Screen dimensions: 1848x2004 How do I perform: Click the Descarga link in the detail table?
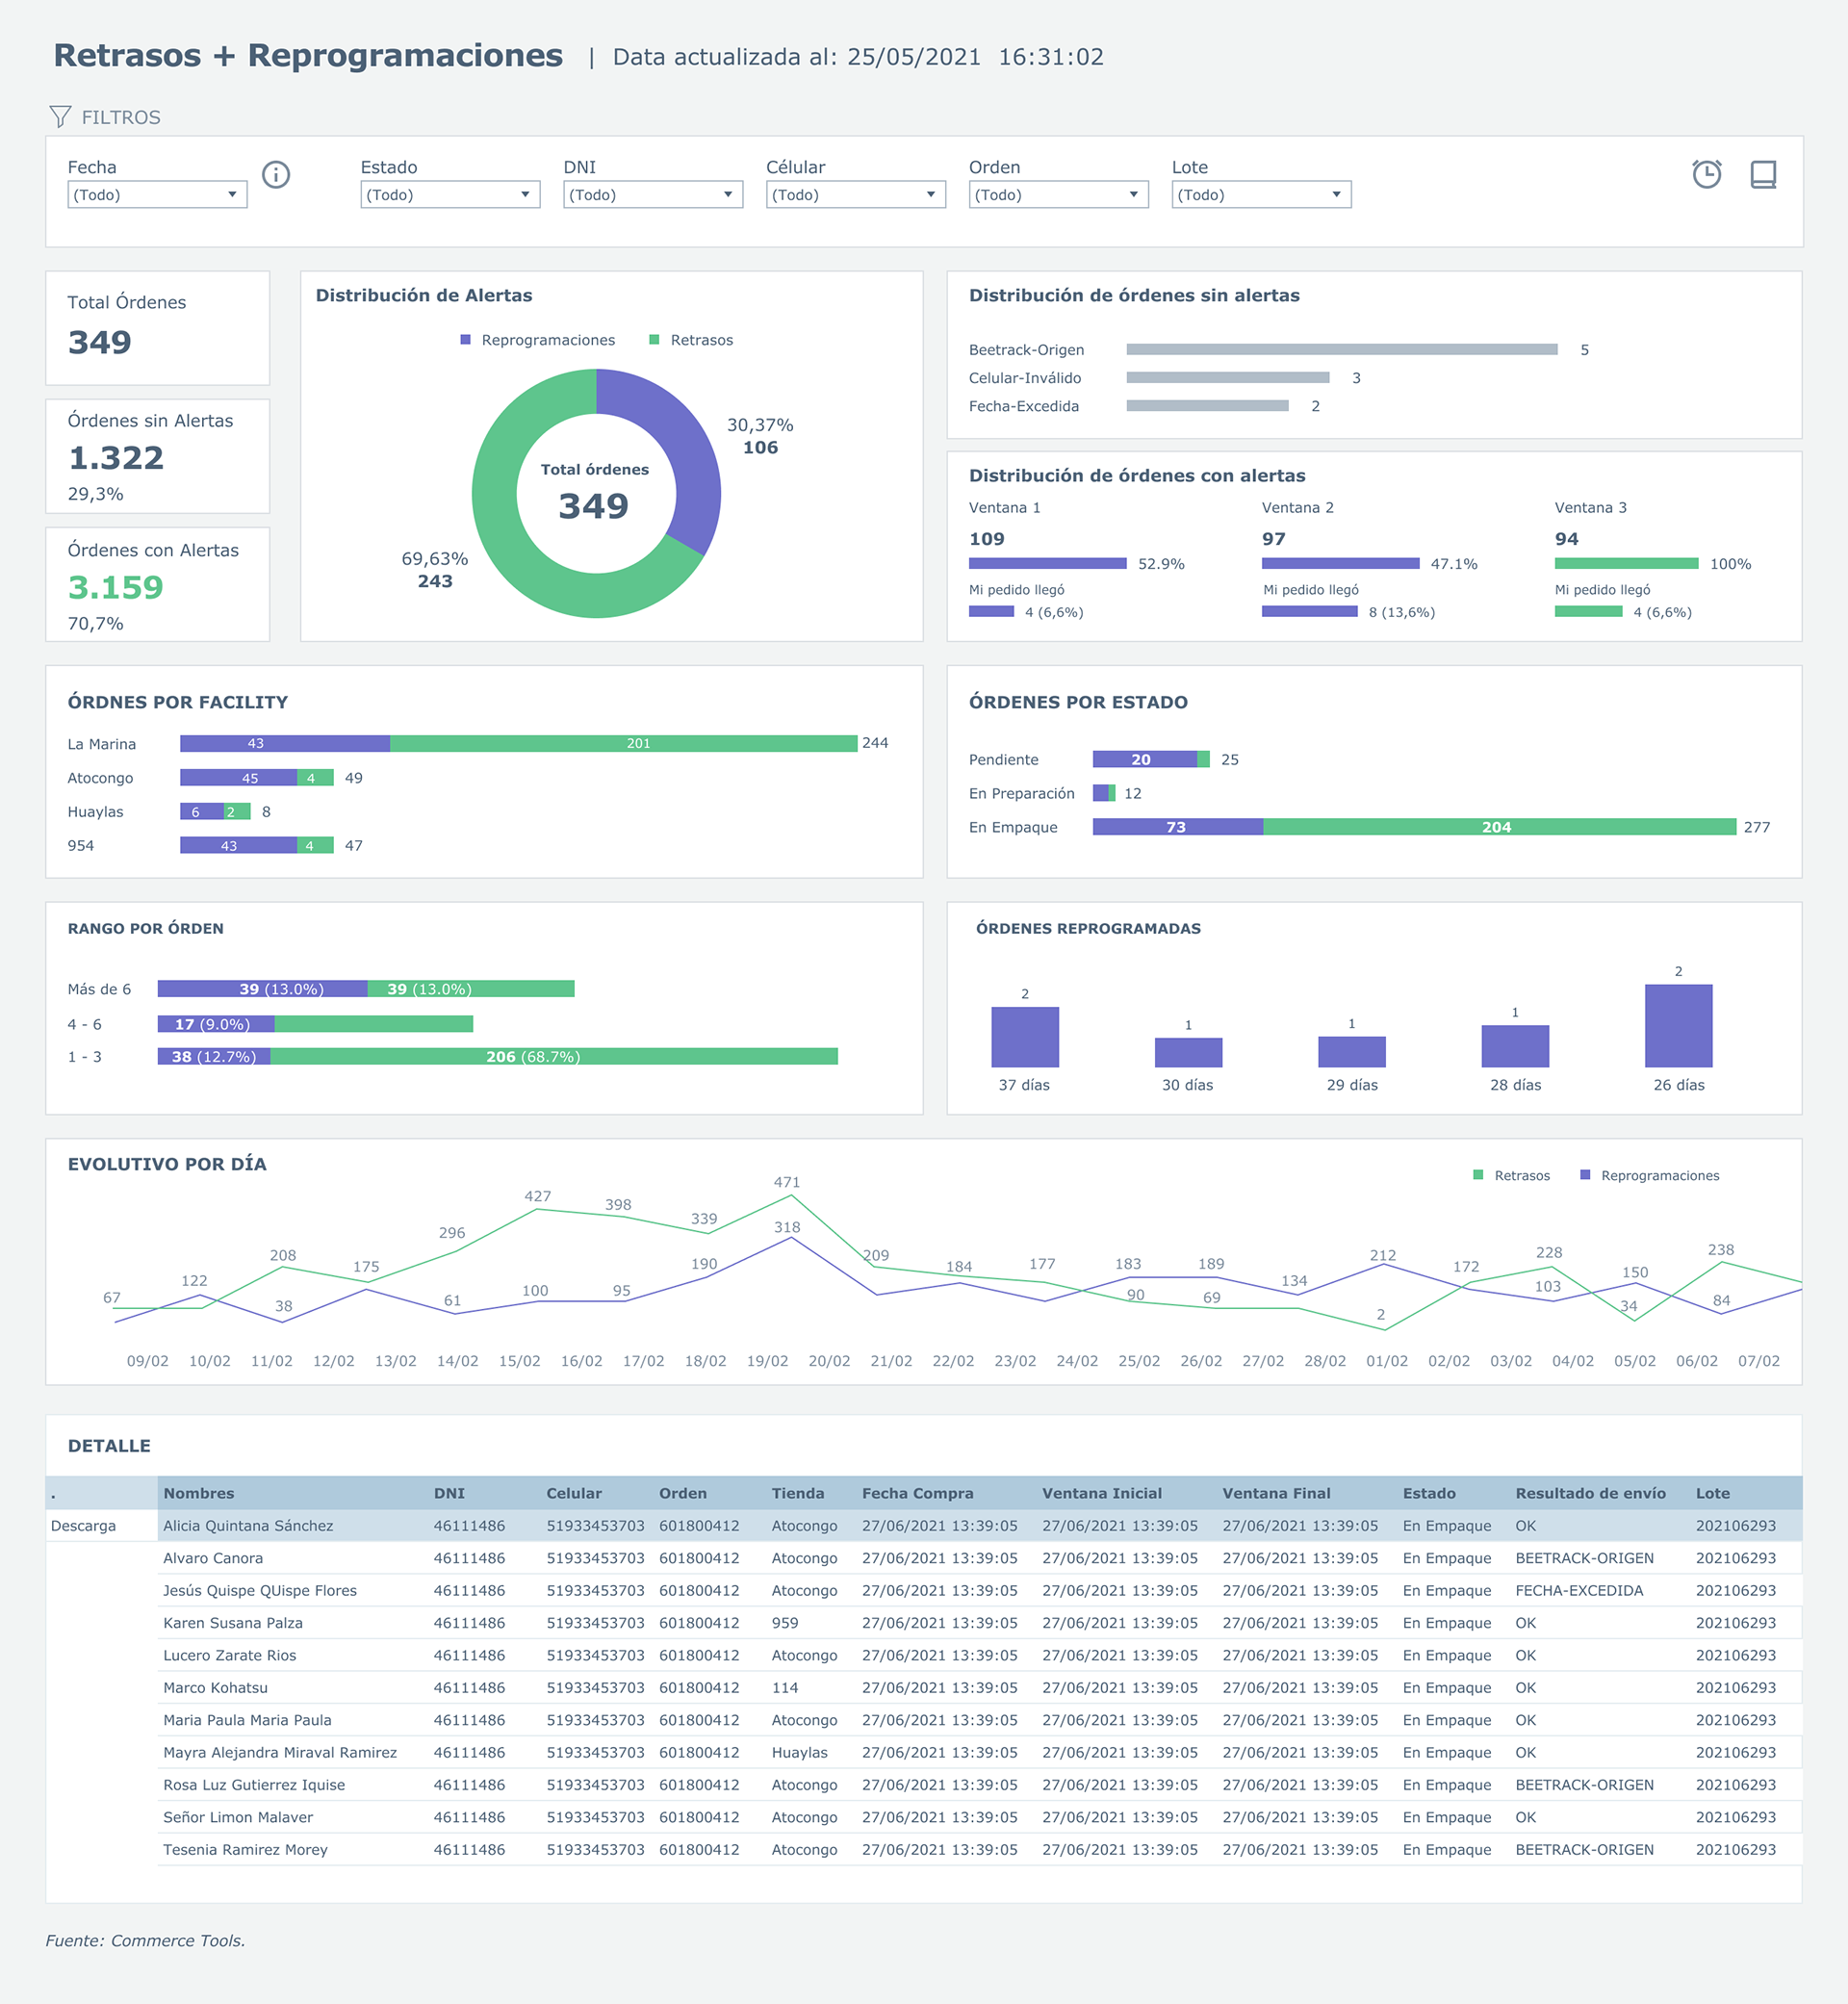83,1526
